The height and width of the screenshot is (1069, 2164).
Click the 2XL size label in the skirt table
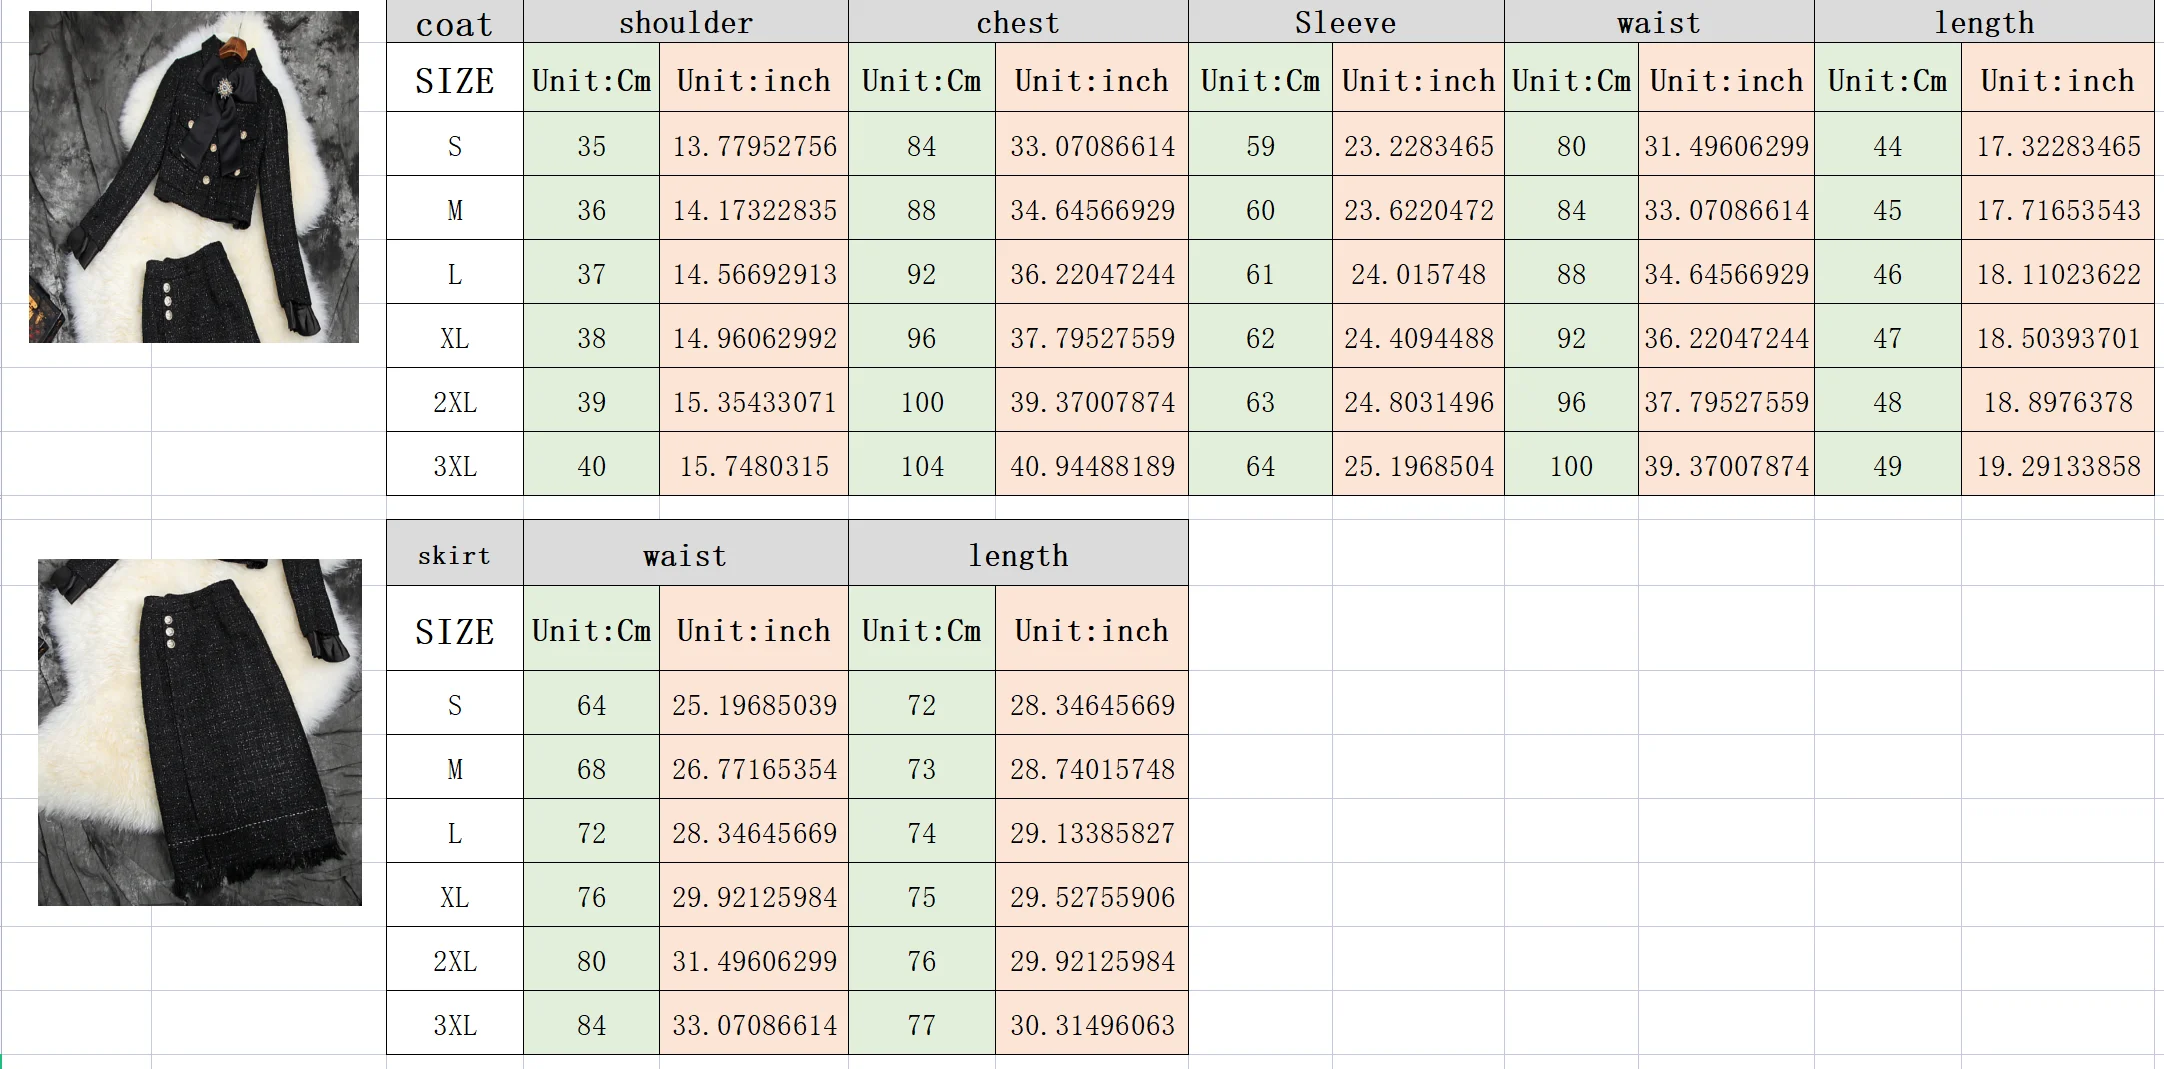point(455,960)
